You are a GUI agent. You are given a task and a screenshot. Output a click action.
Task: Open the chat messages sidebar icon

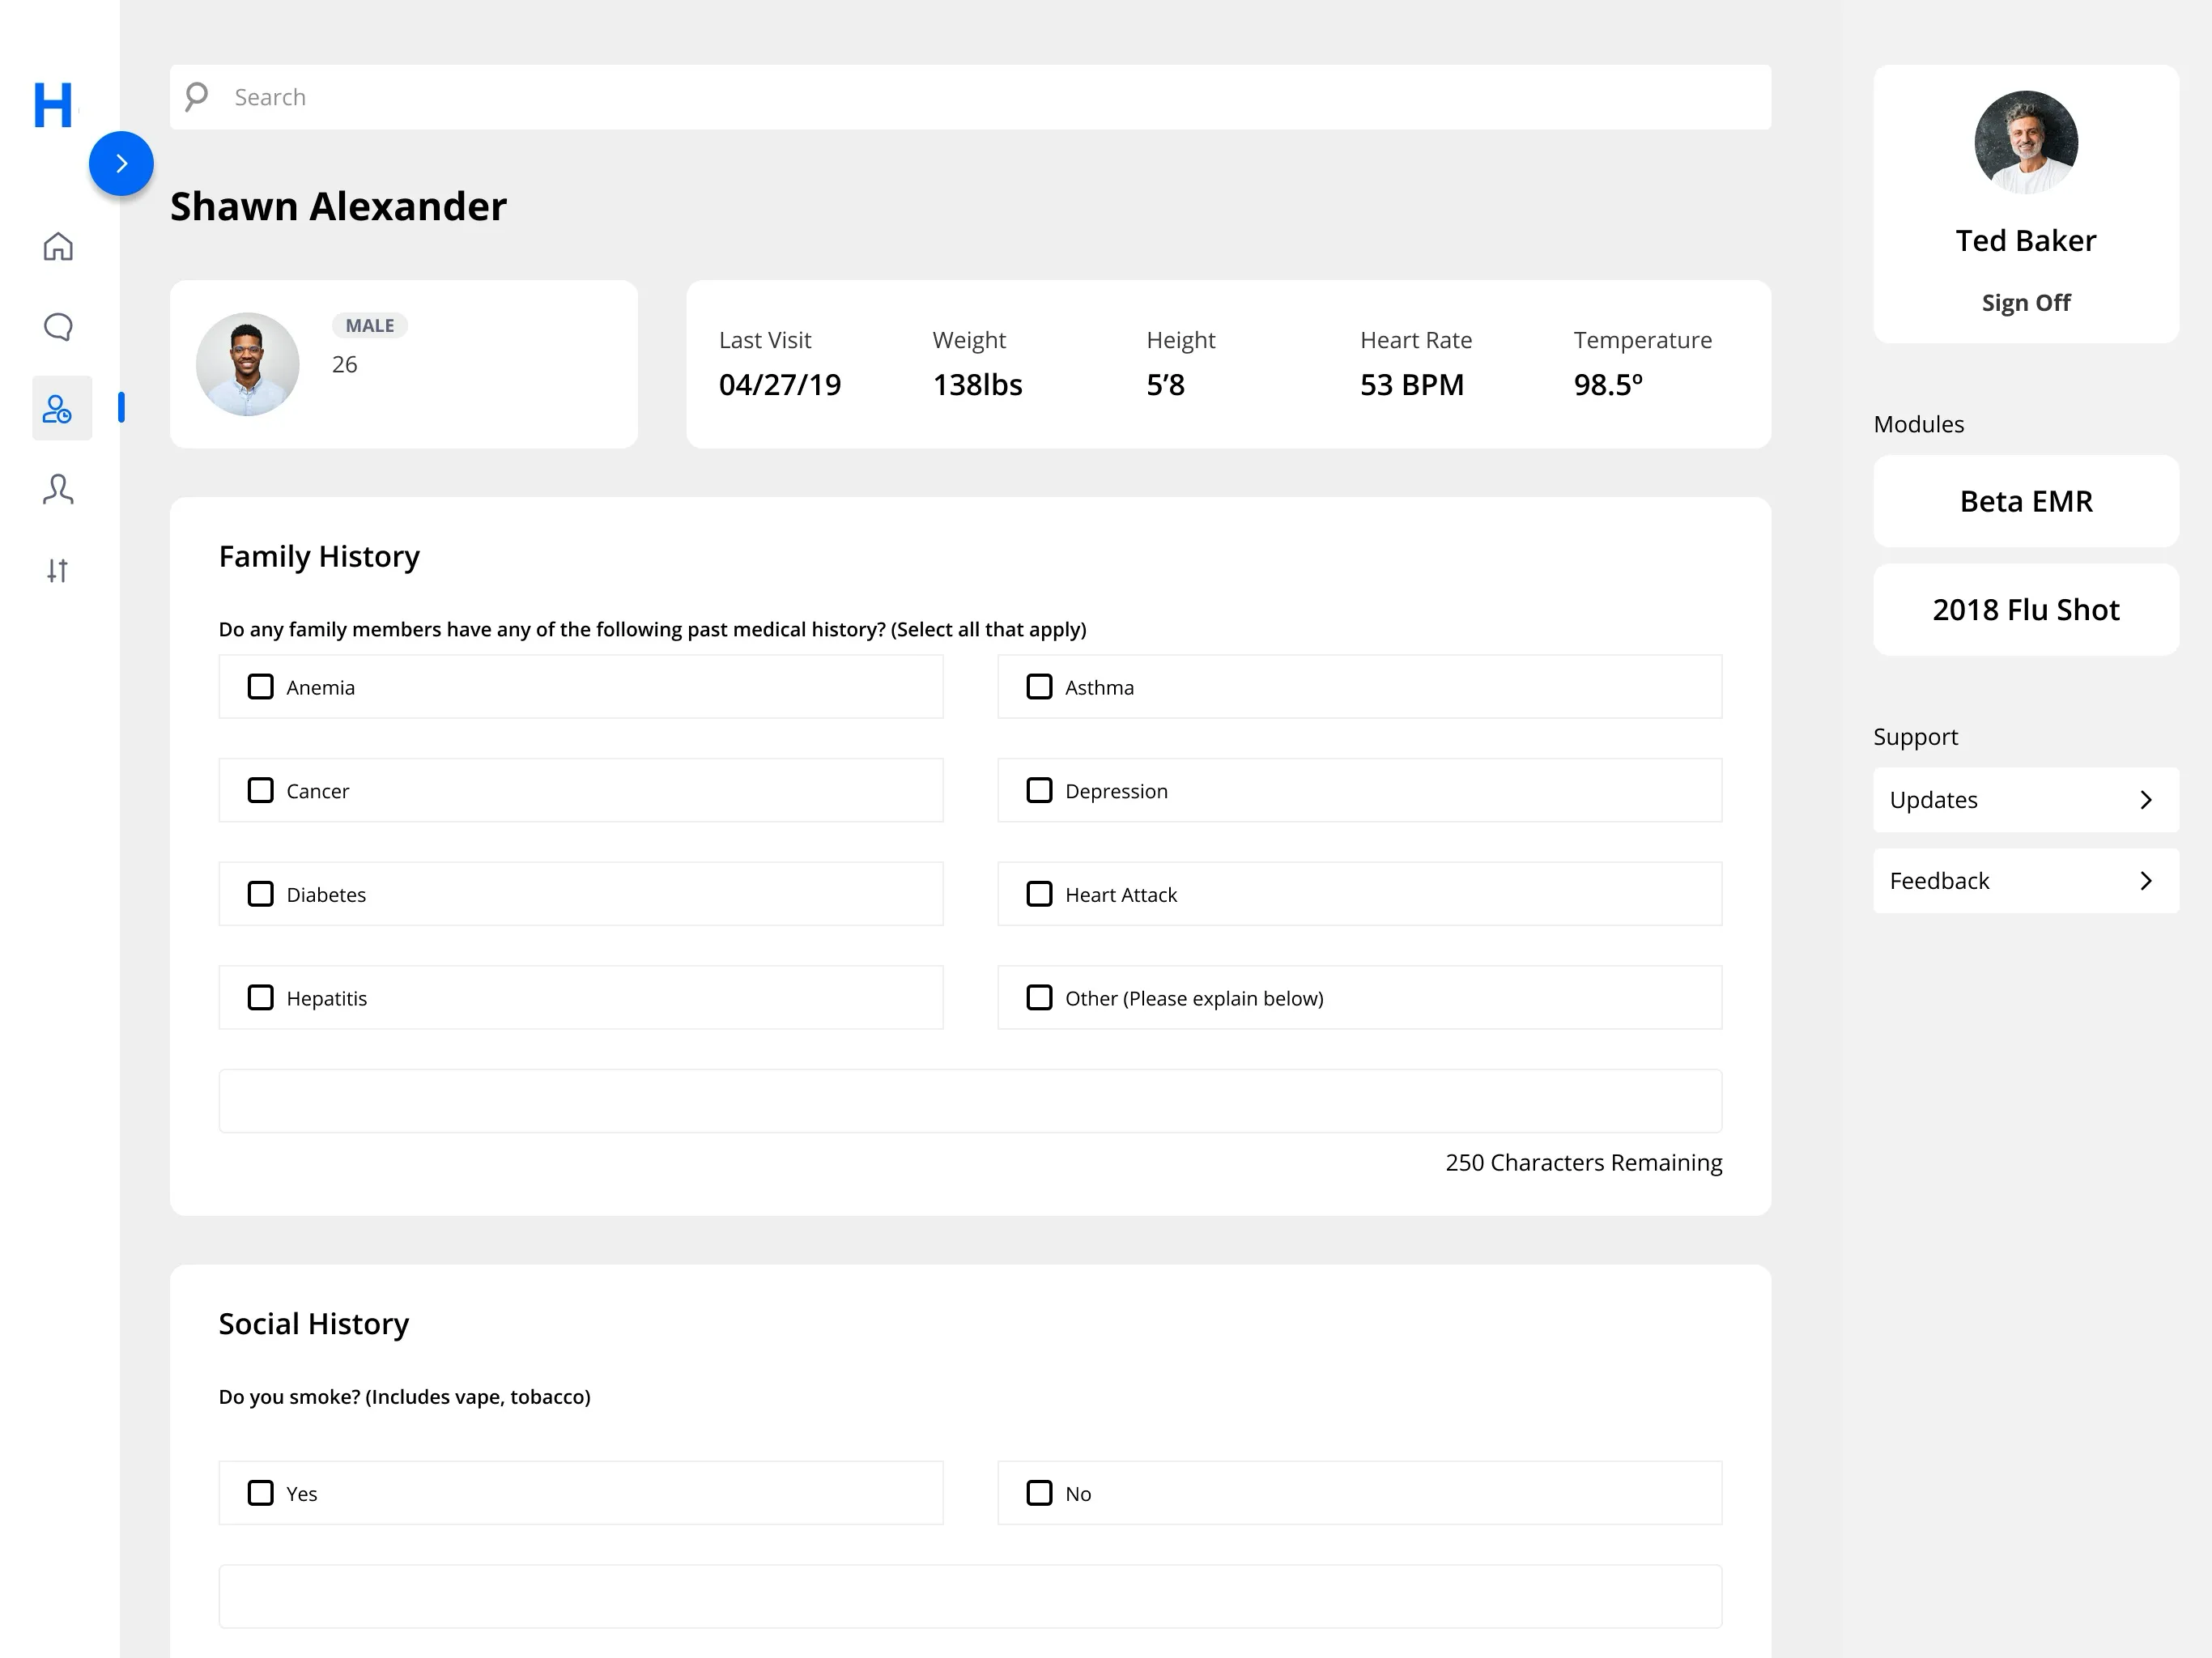click(x=58, y=327)
